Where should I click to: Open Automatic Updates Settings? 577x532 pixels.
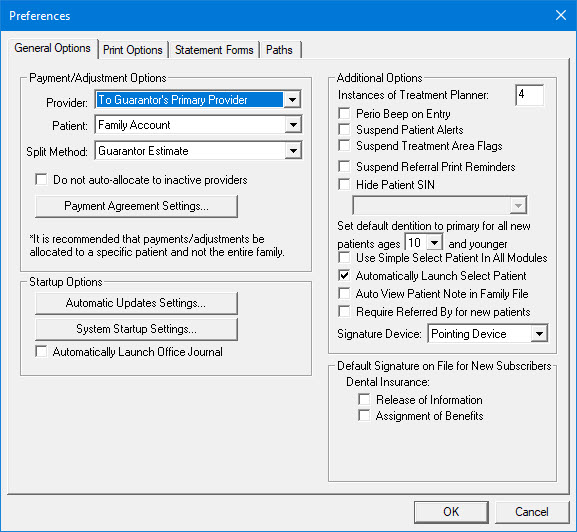click(137, 303)
